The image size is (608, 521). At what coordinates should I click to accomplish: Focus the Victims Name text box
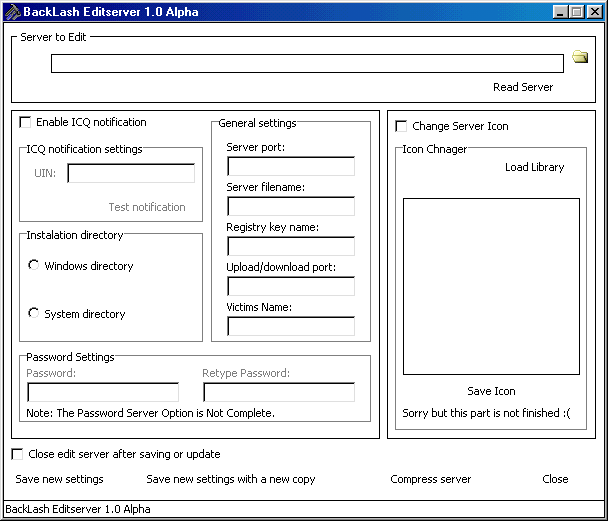tap(290, 326)
